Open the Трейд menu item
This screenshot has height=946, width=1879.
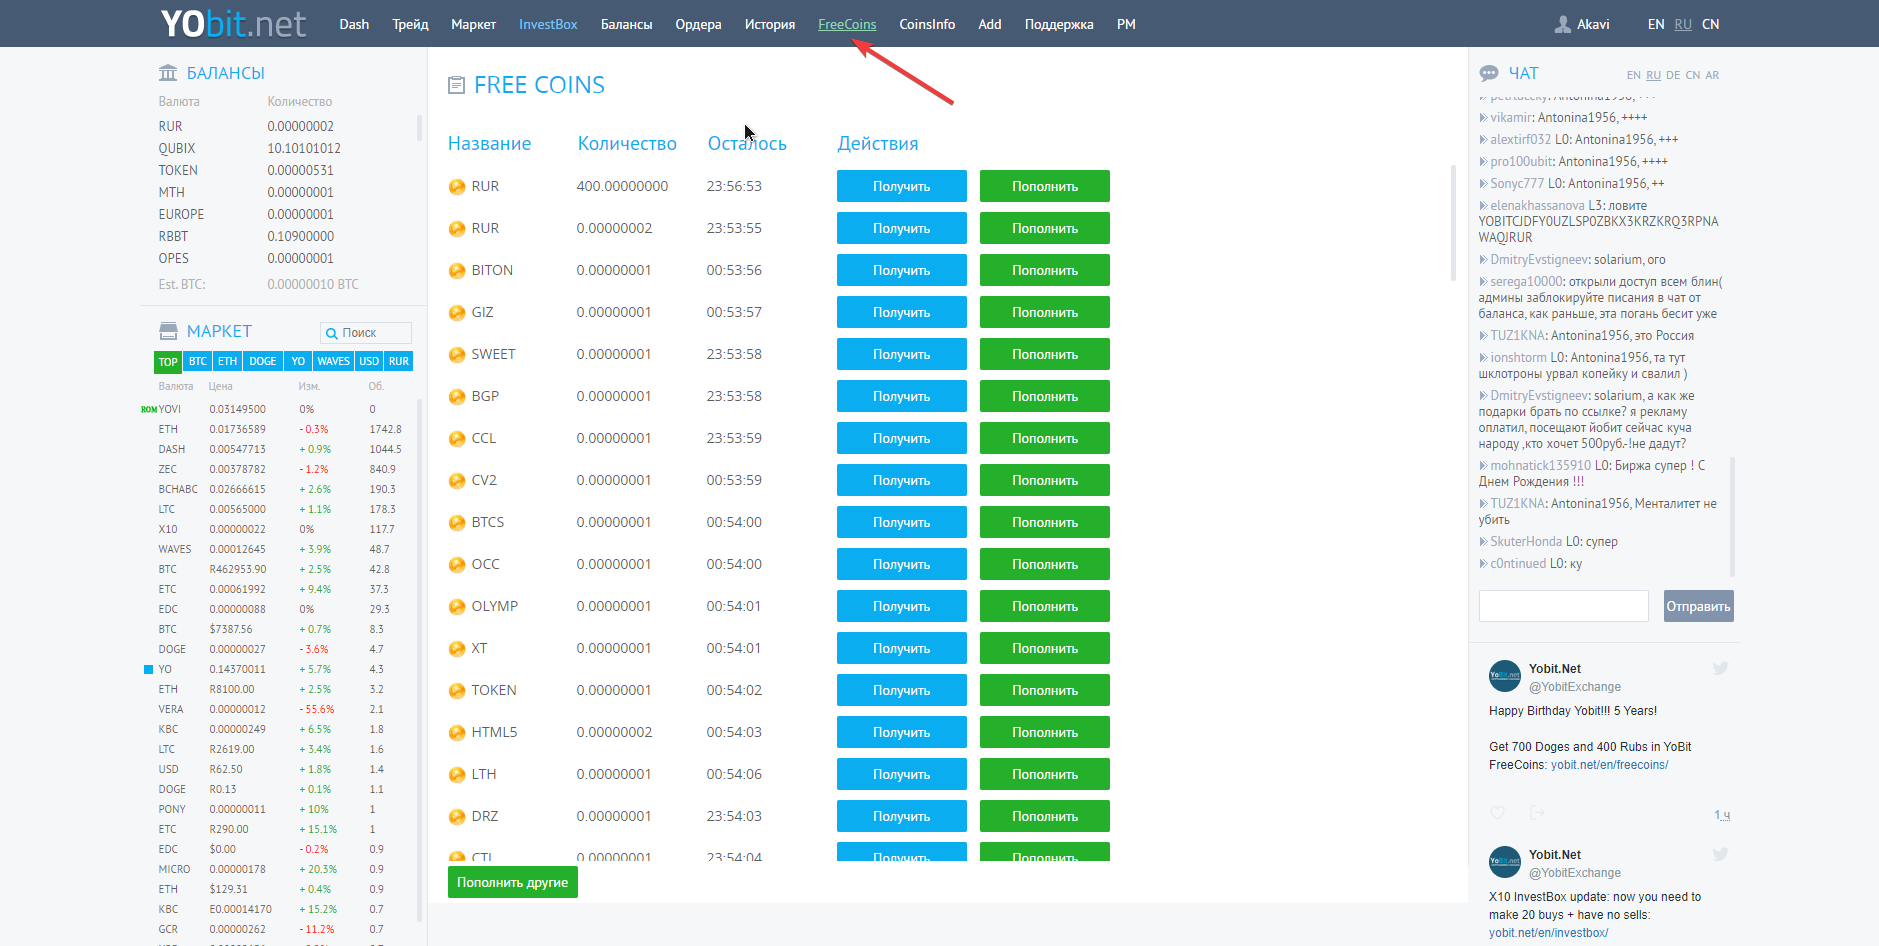(x=410, y=24)
